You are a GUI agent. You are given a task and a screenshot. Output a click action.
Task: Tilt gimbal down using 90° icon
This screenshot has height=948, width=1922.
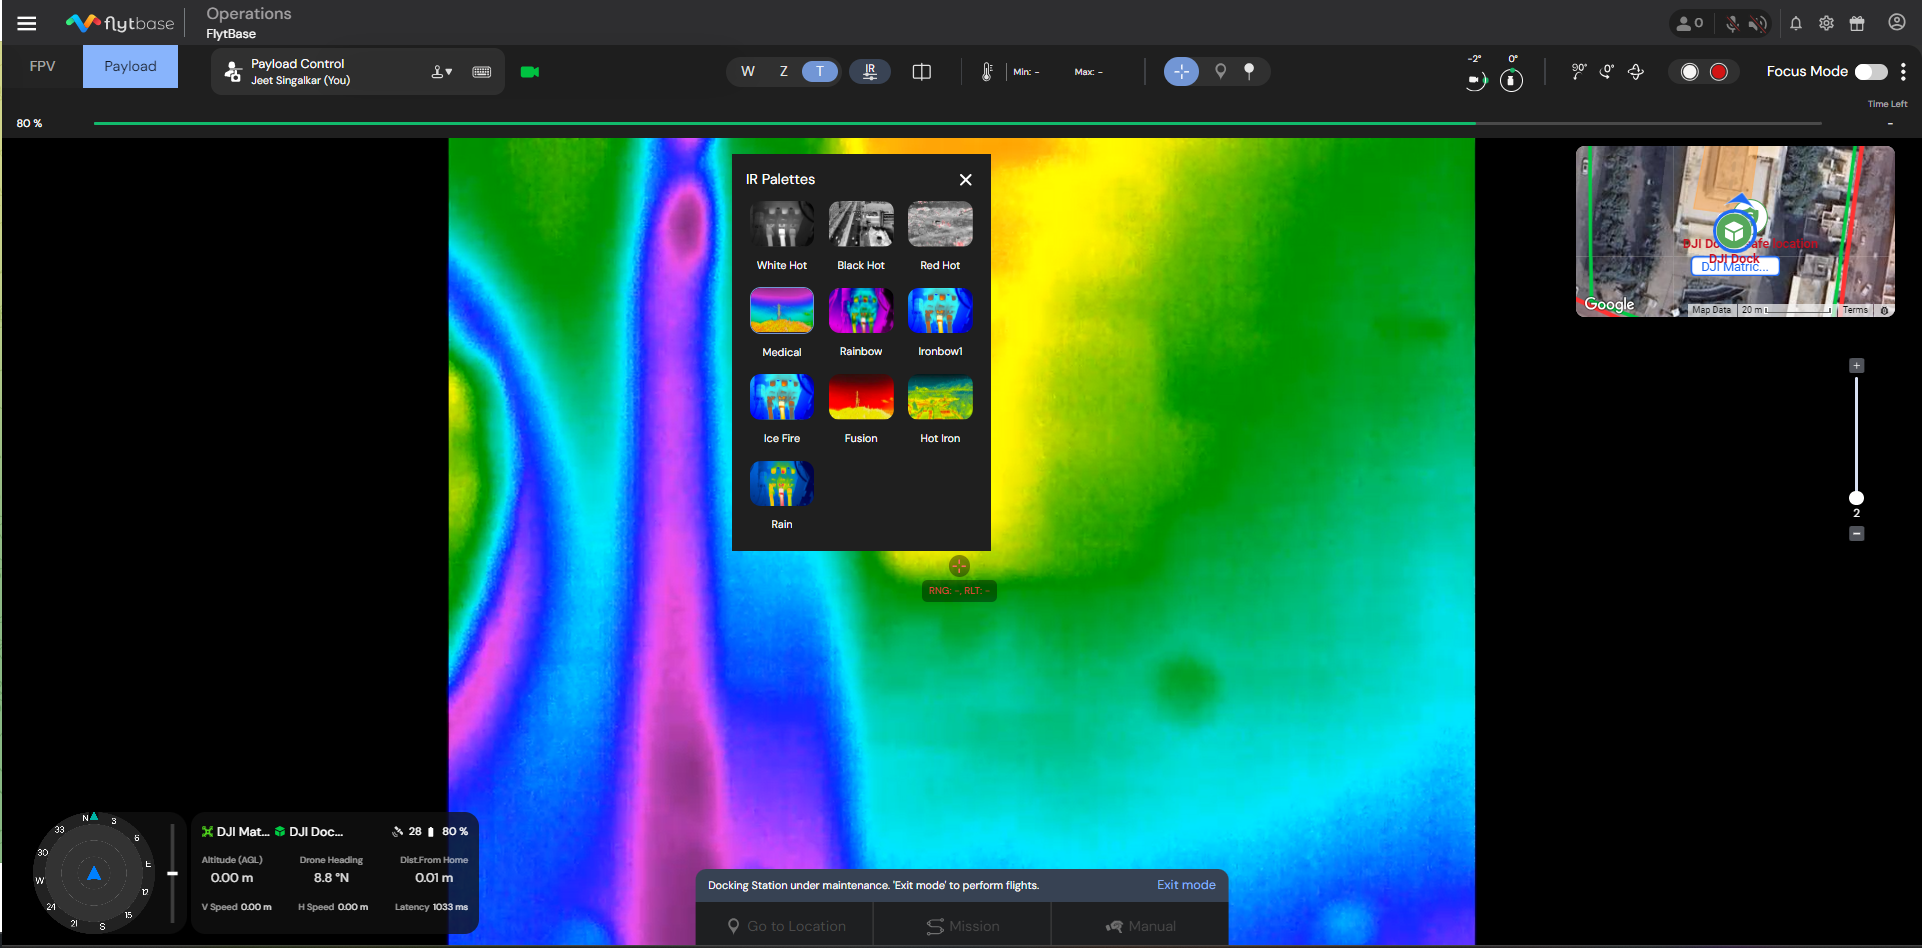[1579, 72]
